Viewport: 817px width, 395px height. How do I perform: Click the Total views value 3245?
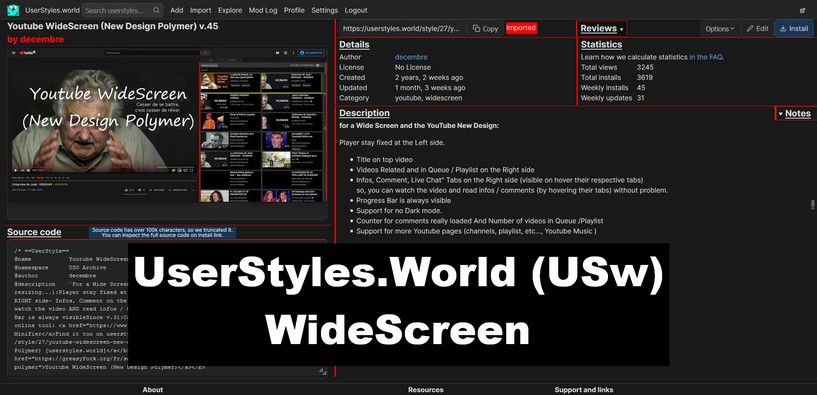645,67
